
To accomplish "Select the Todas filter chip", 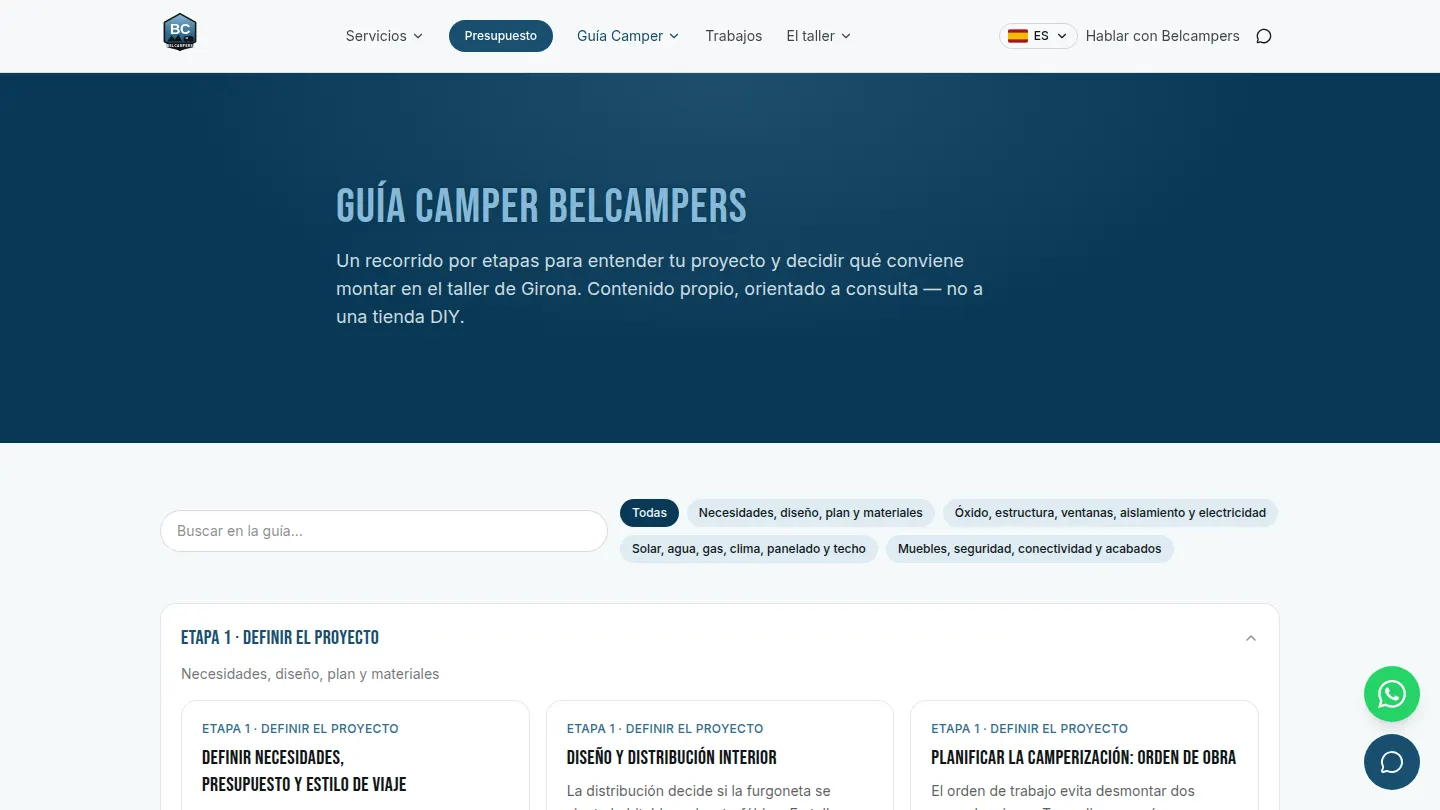I will pos(649,513).
